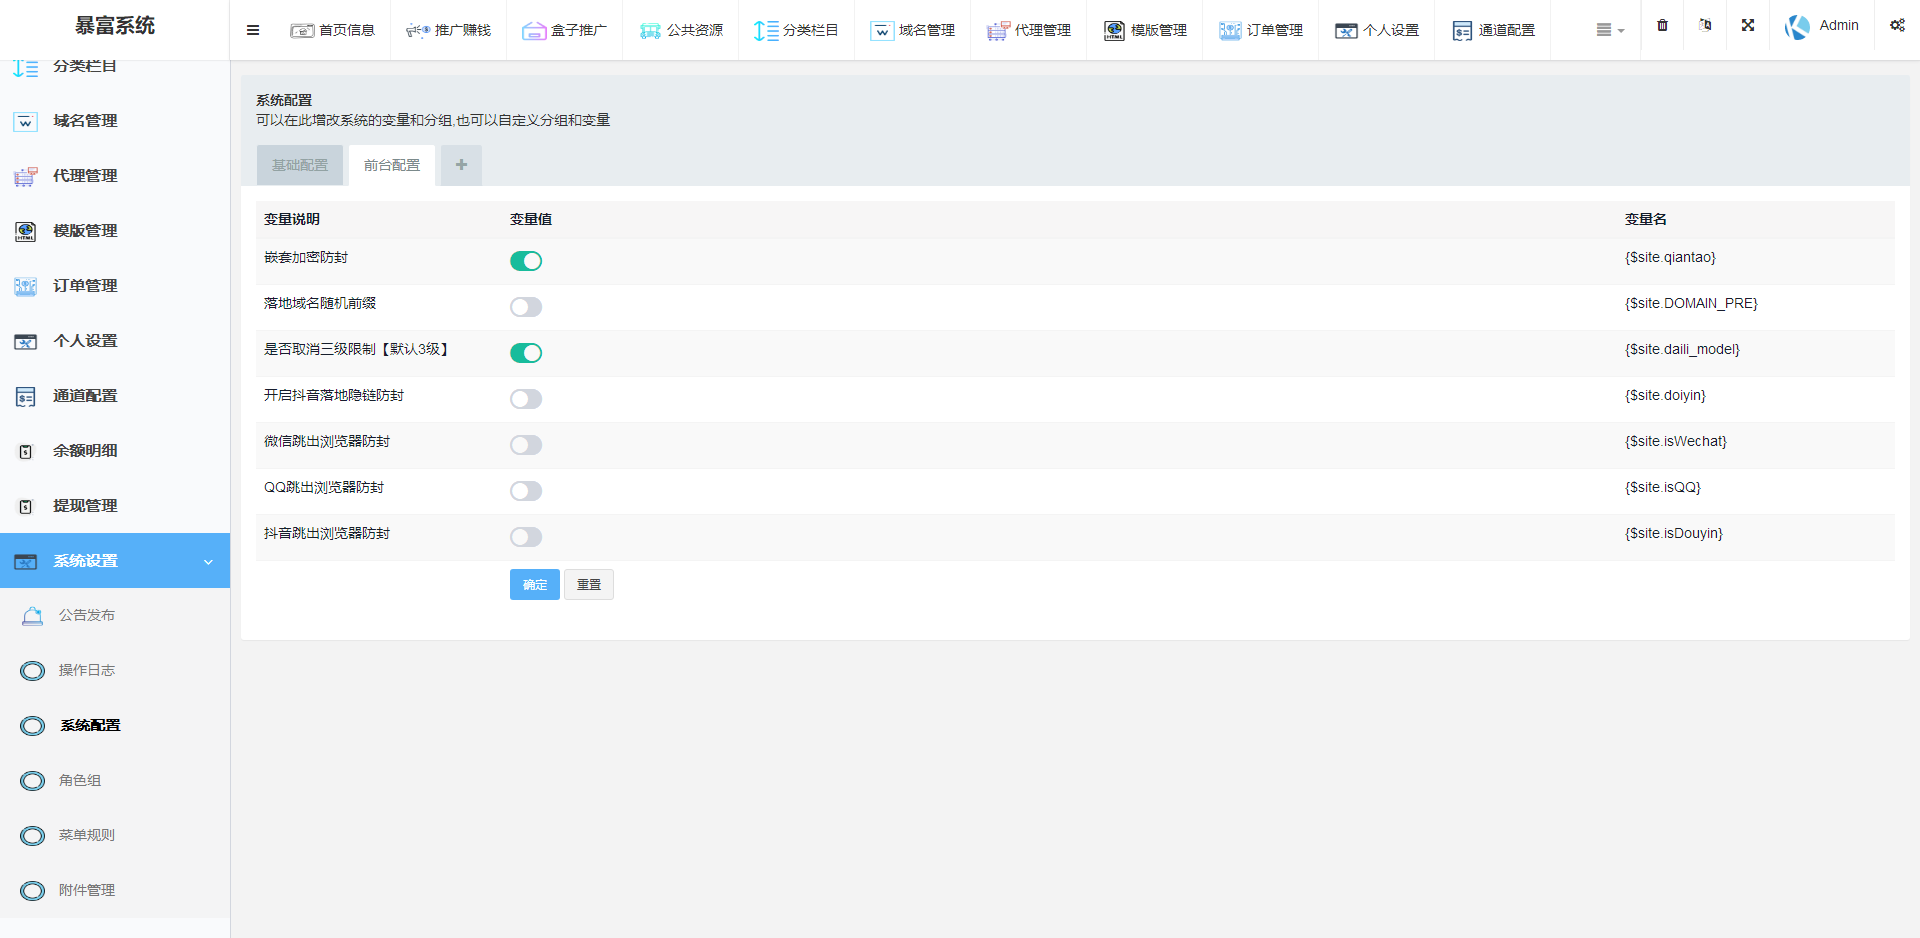Click the fullscreen toggle icon in header
Image resolution: width=1920 pixels, height=938 pixels.
point(1748,25)
